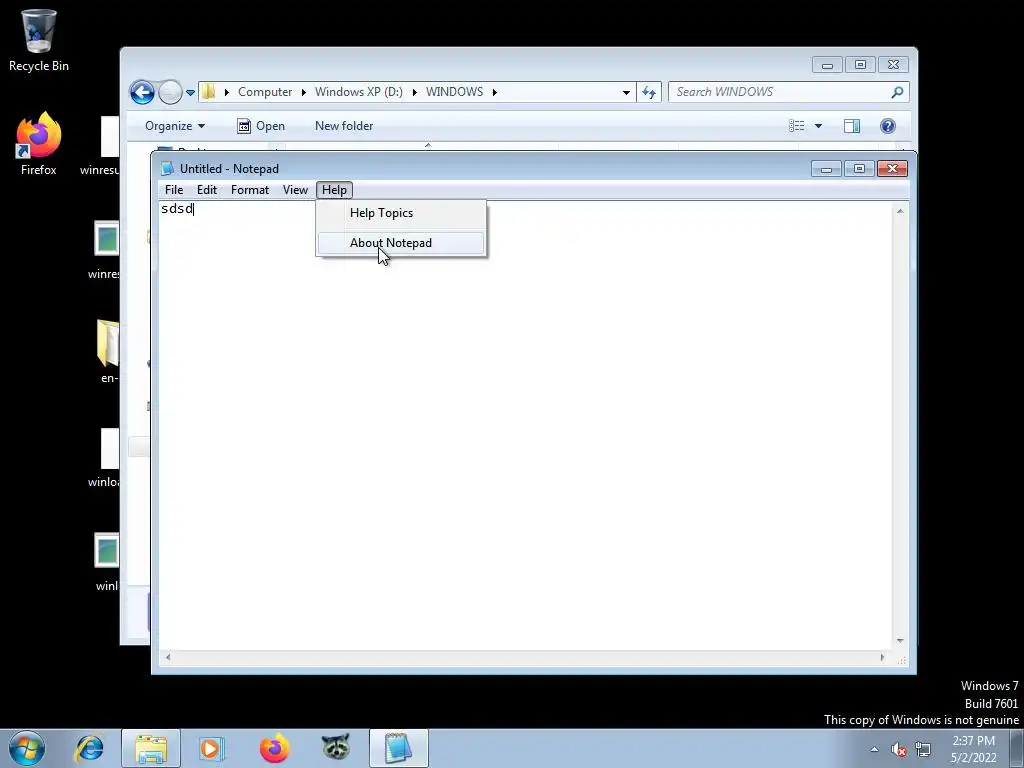Screen dimensions: 1024x768
Task: Maximize the Explorer WINDOWS window
Action: click(860, 65)
